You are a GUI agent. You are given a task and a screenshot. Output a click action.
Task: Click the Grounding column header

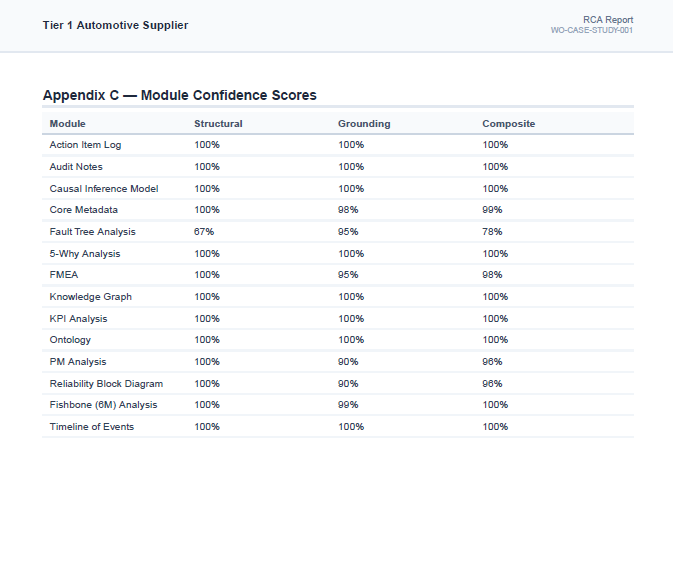(x=364, y=124)
